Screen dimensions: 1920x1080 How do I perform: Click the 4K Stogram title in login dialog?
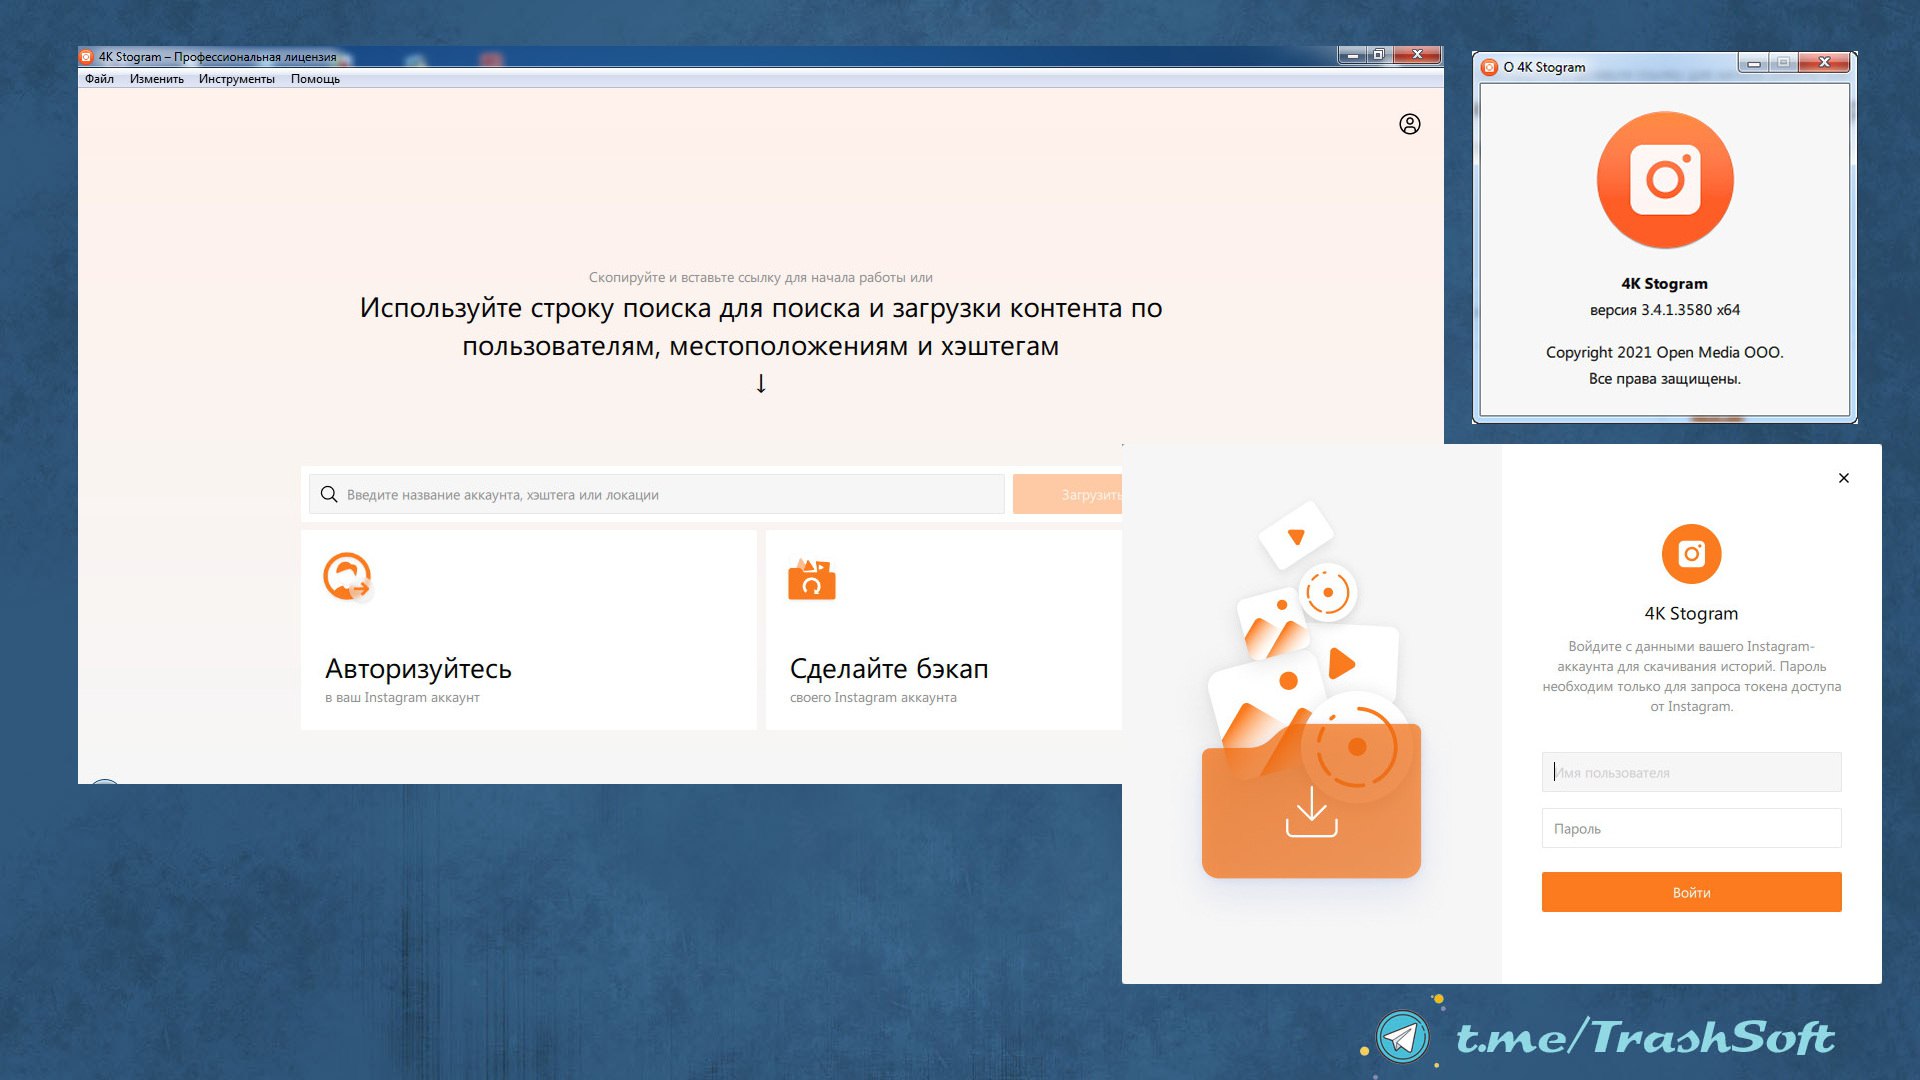[1691, 613]
